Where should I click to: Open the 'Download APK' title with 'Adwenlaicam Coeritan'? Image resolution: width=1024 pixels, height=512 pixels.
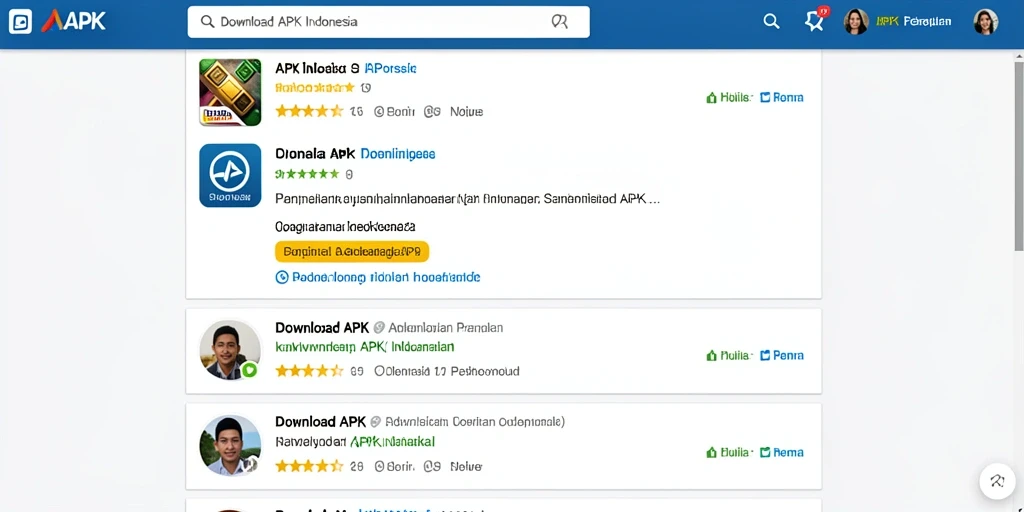pyautogui.click(x=322, y=422)
